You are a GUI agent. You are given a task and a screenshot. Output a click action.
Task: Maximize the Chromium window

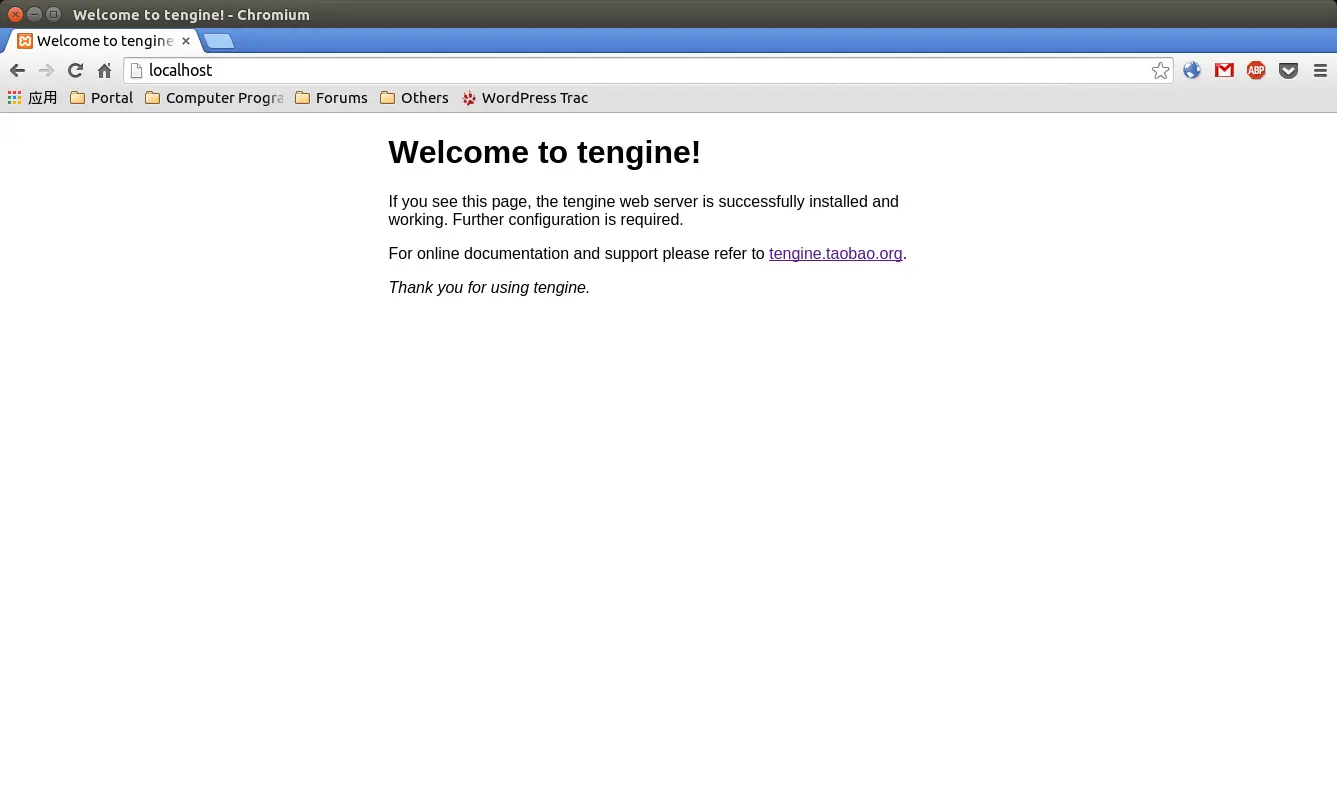tap(53, 14)
